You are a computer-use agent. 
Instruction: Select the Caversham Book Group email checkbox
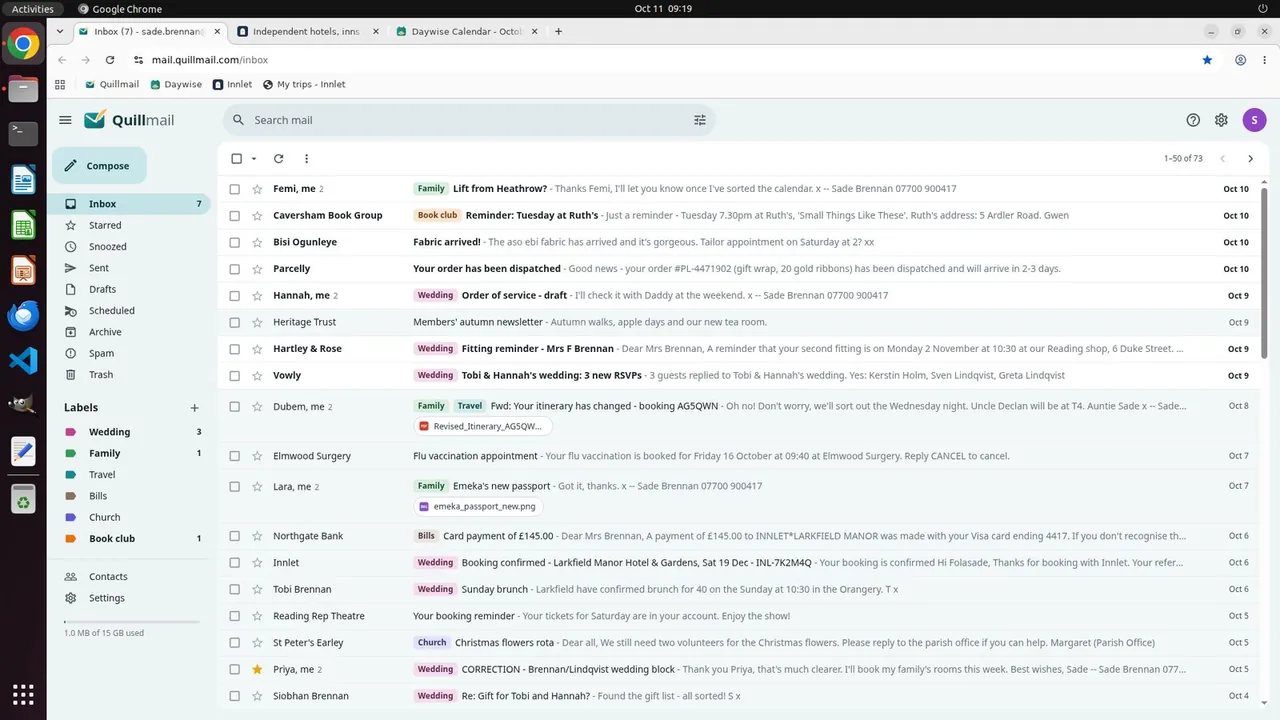tap(235, 215)
